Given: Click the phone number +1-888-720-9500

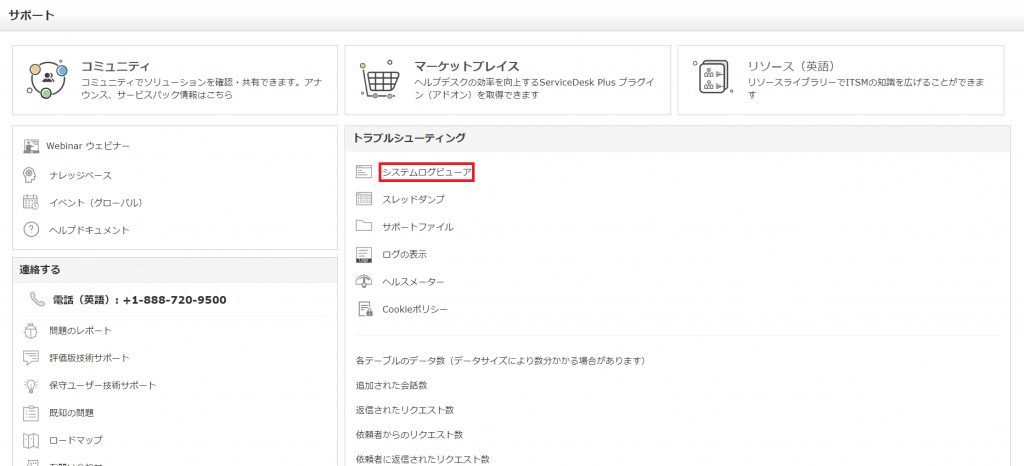Looking at the screenshot, I should tap(174, 300).
